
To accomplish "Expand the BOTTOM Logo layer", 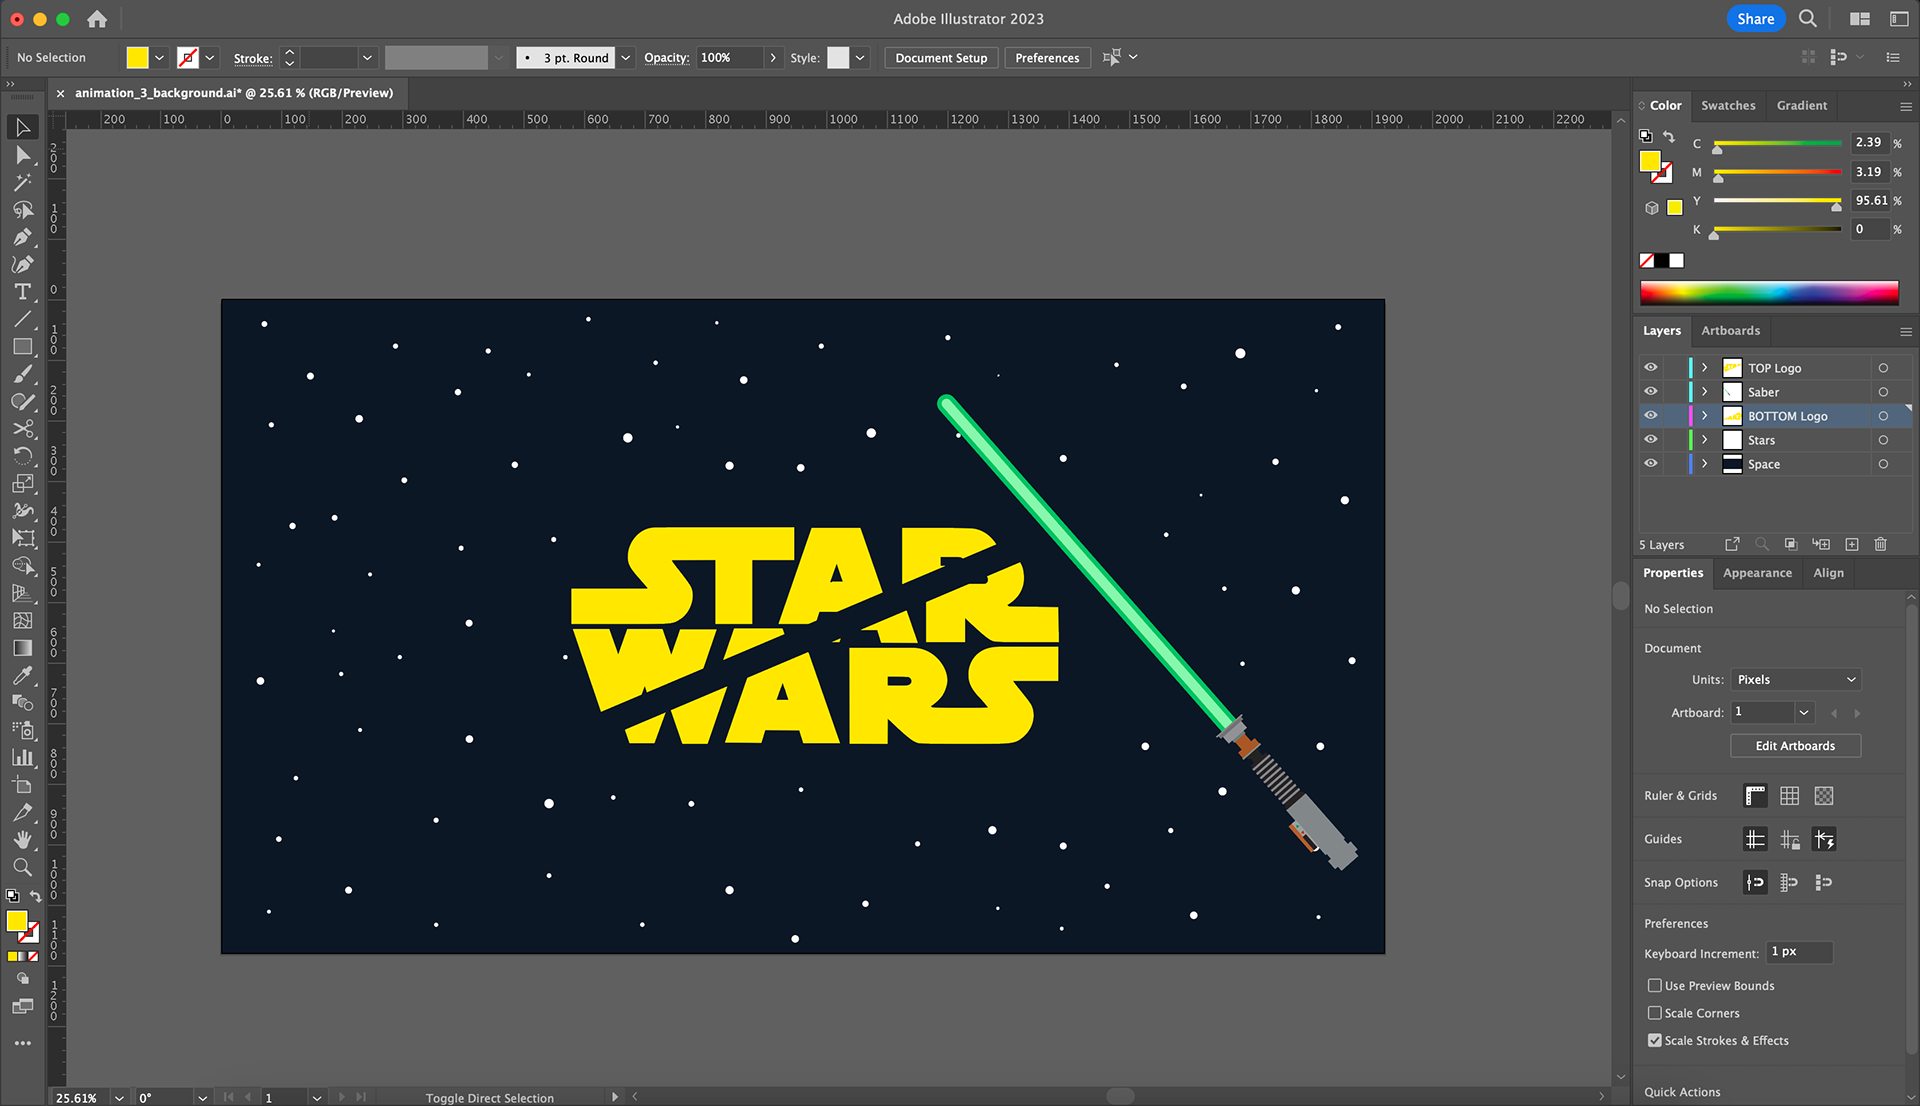I will (x=1705, y=416).
